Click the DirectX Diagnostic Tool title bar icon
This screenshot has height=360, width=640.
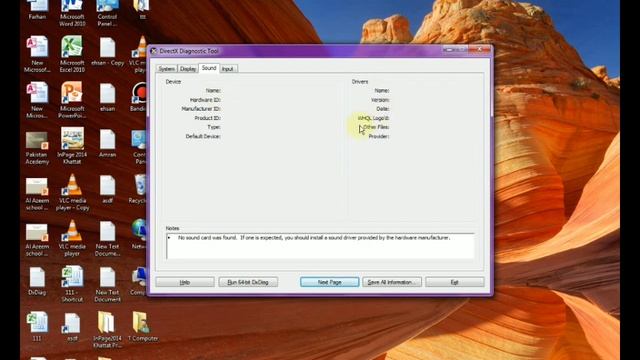[x=153, y=51]
